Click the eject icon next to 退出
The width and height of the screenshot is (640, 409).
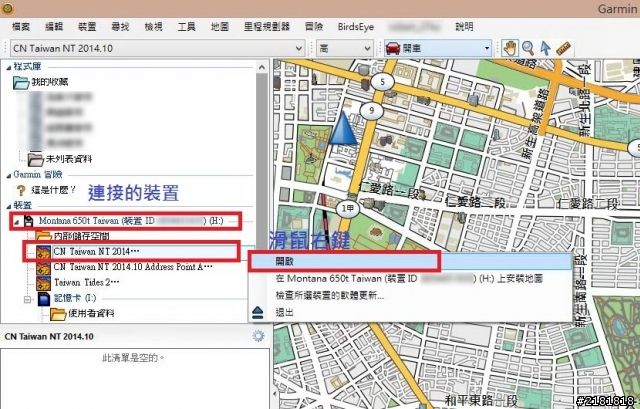tap(258, 312)
